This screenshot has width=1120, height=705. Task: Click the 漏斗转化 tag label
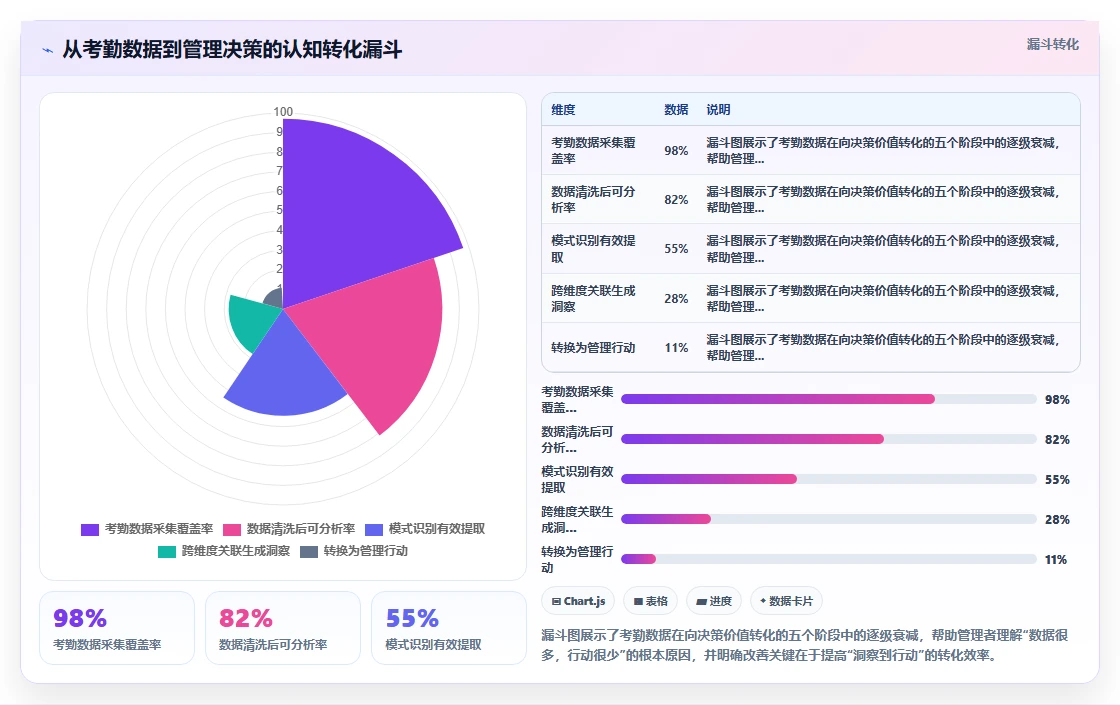(1052, 44)
